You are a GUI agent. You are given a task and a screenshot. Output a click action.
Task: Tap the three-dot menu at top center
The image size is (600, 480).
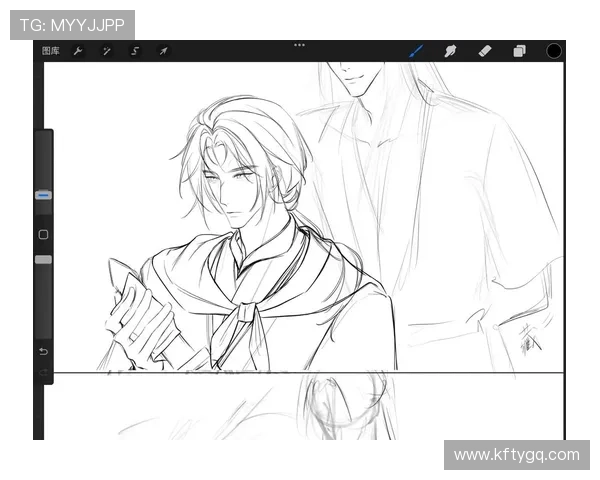pyautogui.click(x=299, y=44)
